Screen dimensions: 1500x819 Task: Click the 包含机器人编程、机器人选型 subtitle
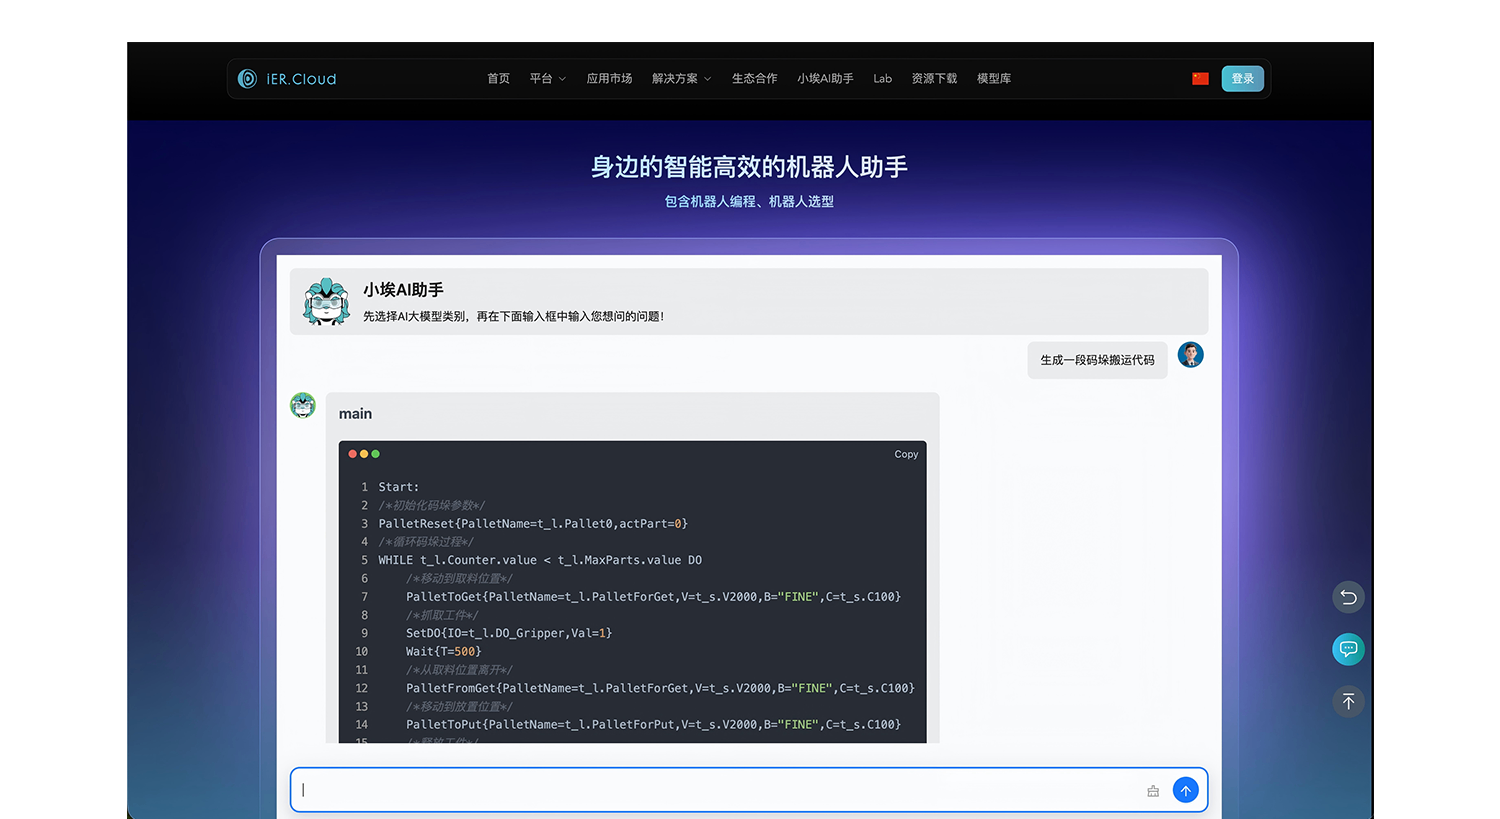(x=749, y=202)
